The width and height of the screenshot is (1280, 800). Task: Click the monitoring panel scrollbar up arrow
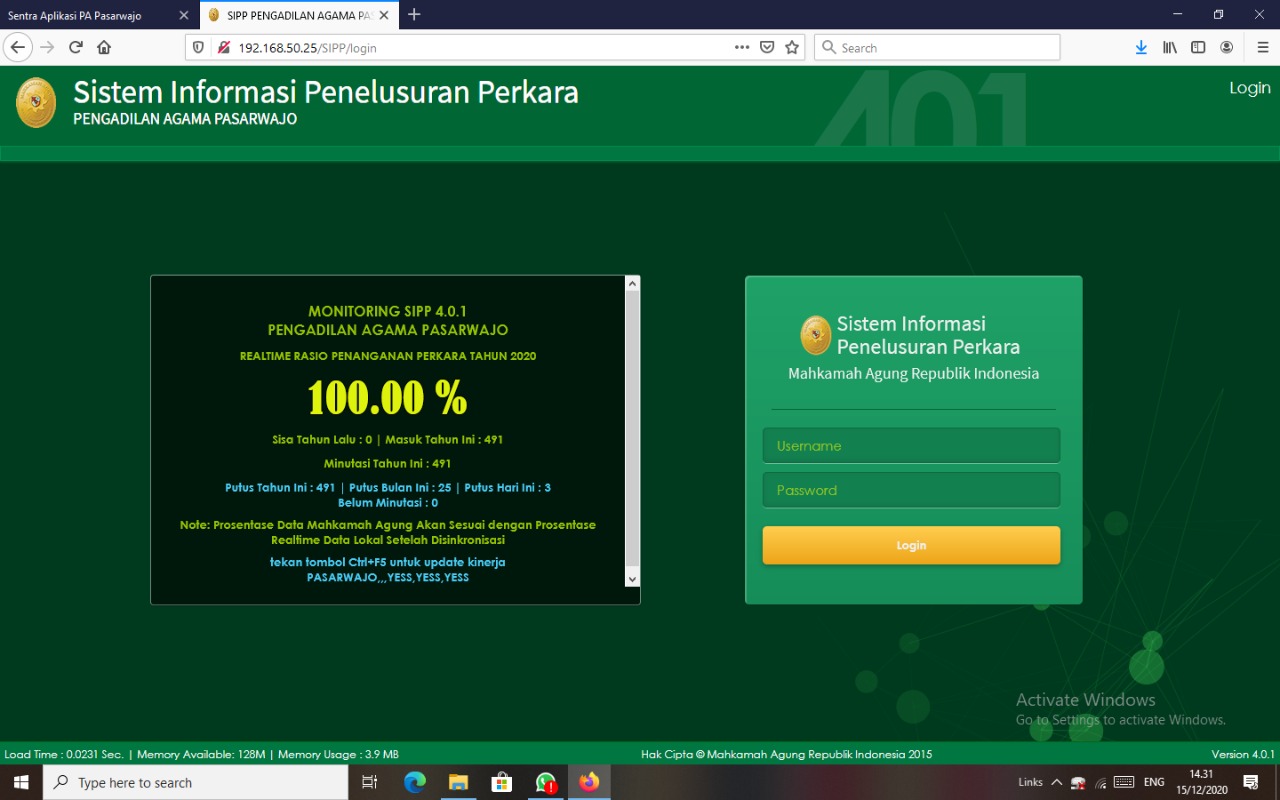tap(632, 284)
